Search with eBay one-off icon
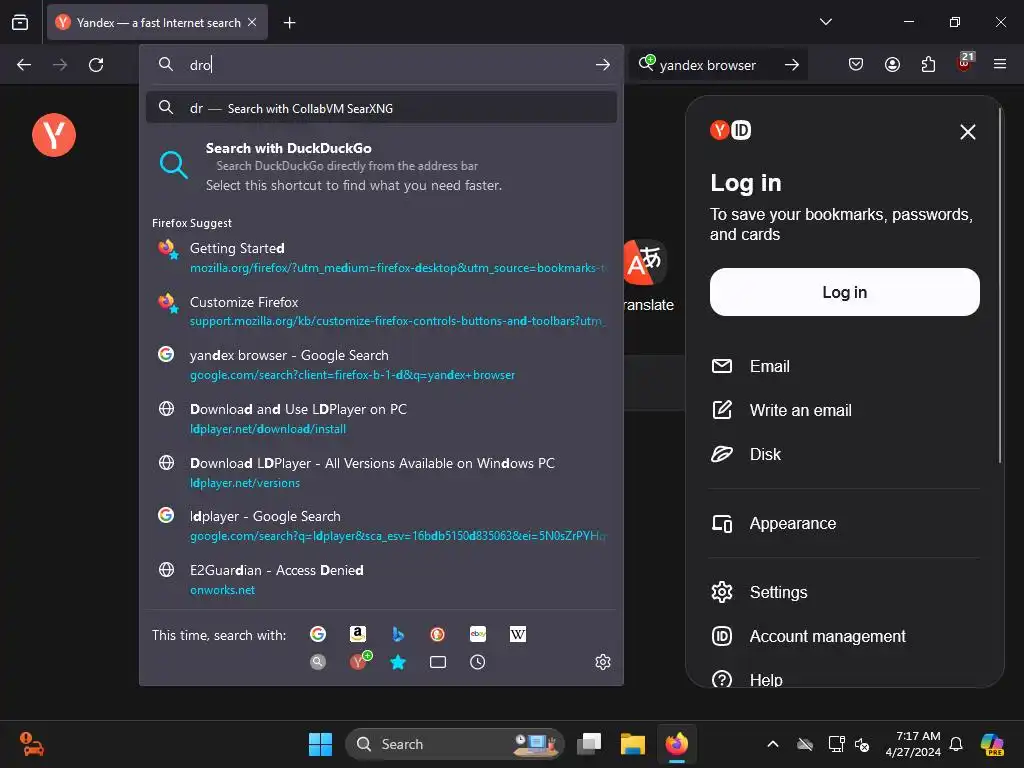 477,634
